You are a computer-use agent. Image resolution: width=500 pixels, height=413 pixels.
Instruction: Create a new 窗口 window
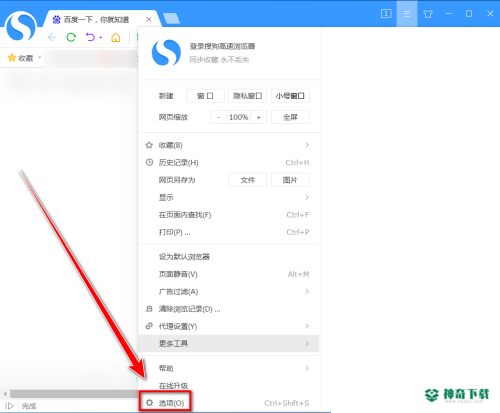pos(205,96)
